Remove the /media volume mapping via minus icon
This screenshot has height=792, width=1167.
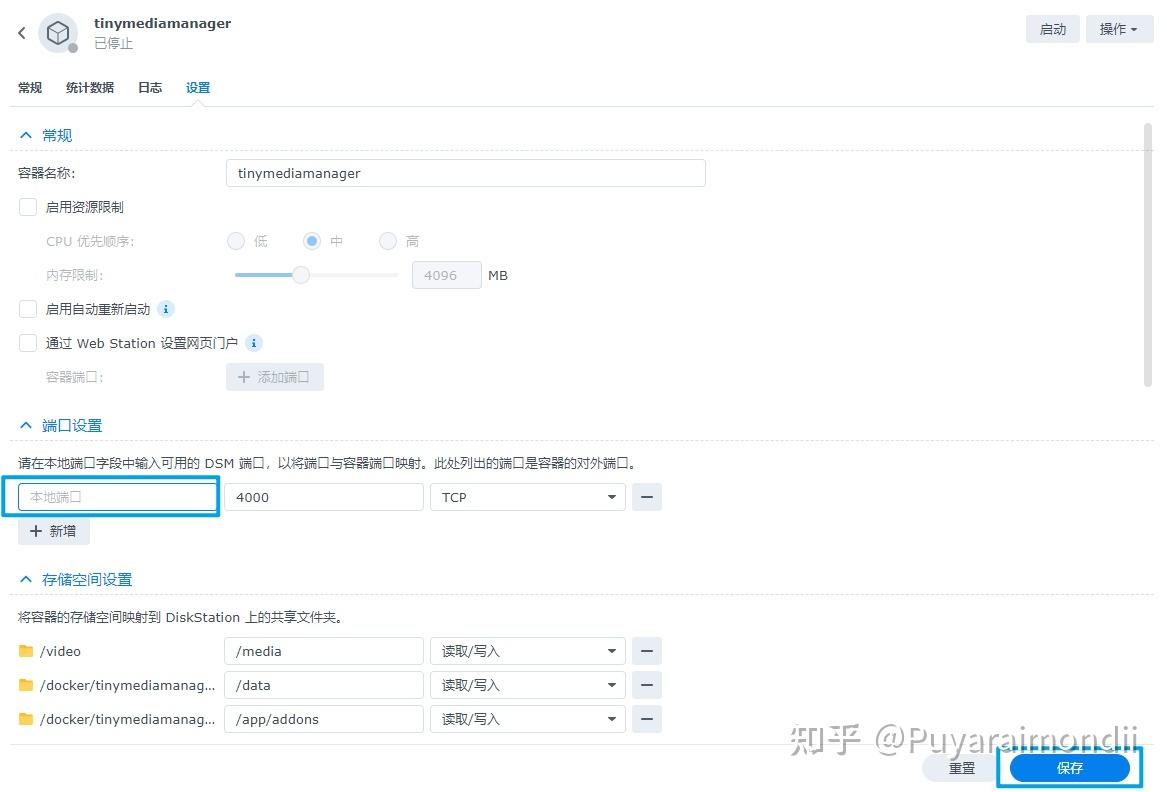(647, 651)
